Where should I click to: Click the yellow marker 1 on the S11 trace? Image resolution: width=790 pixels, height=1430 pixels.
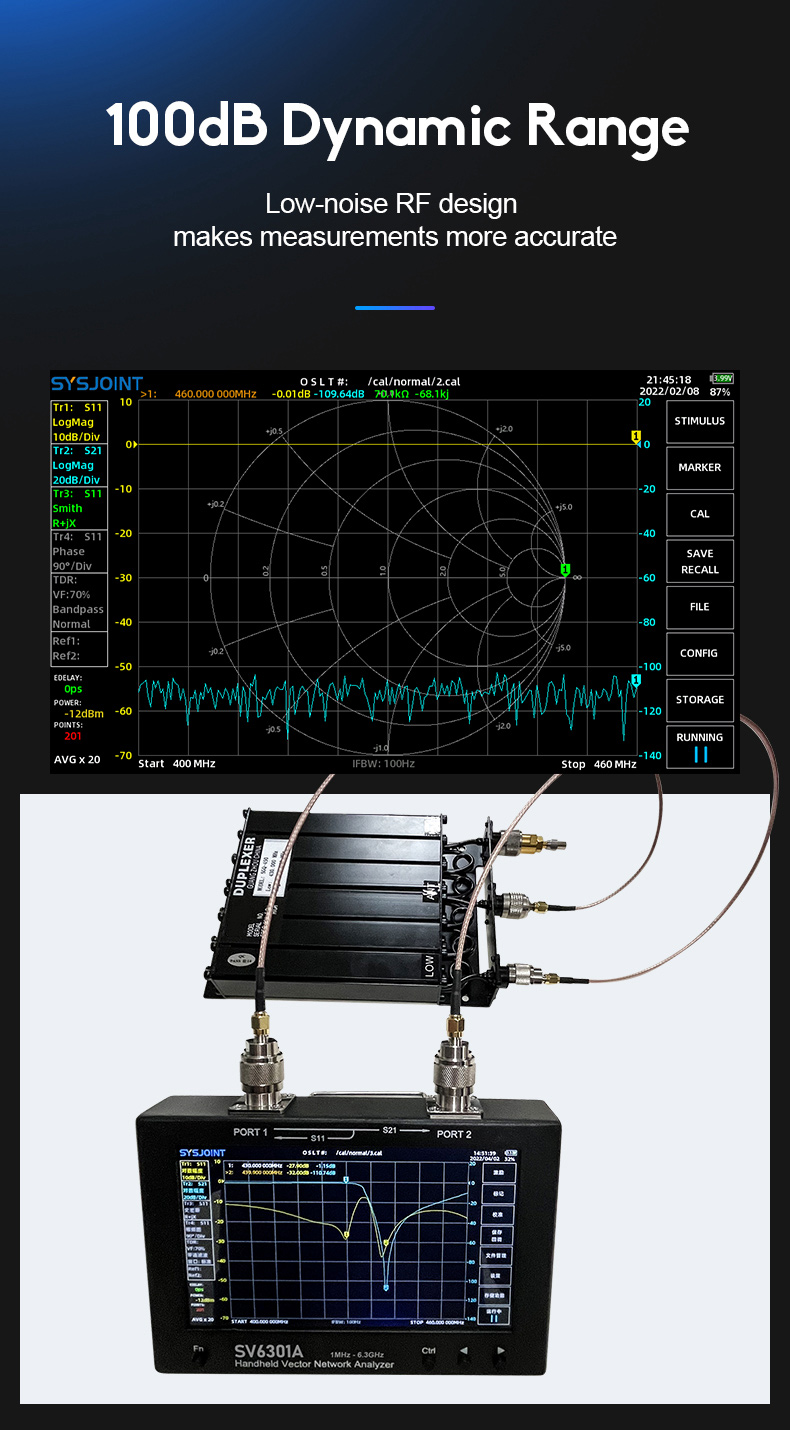(x=635, y=437)
